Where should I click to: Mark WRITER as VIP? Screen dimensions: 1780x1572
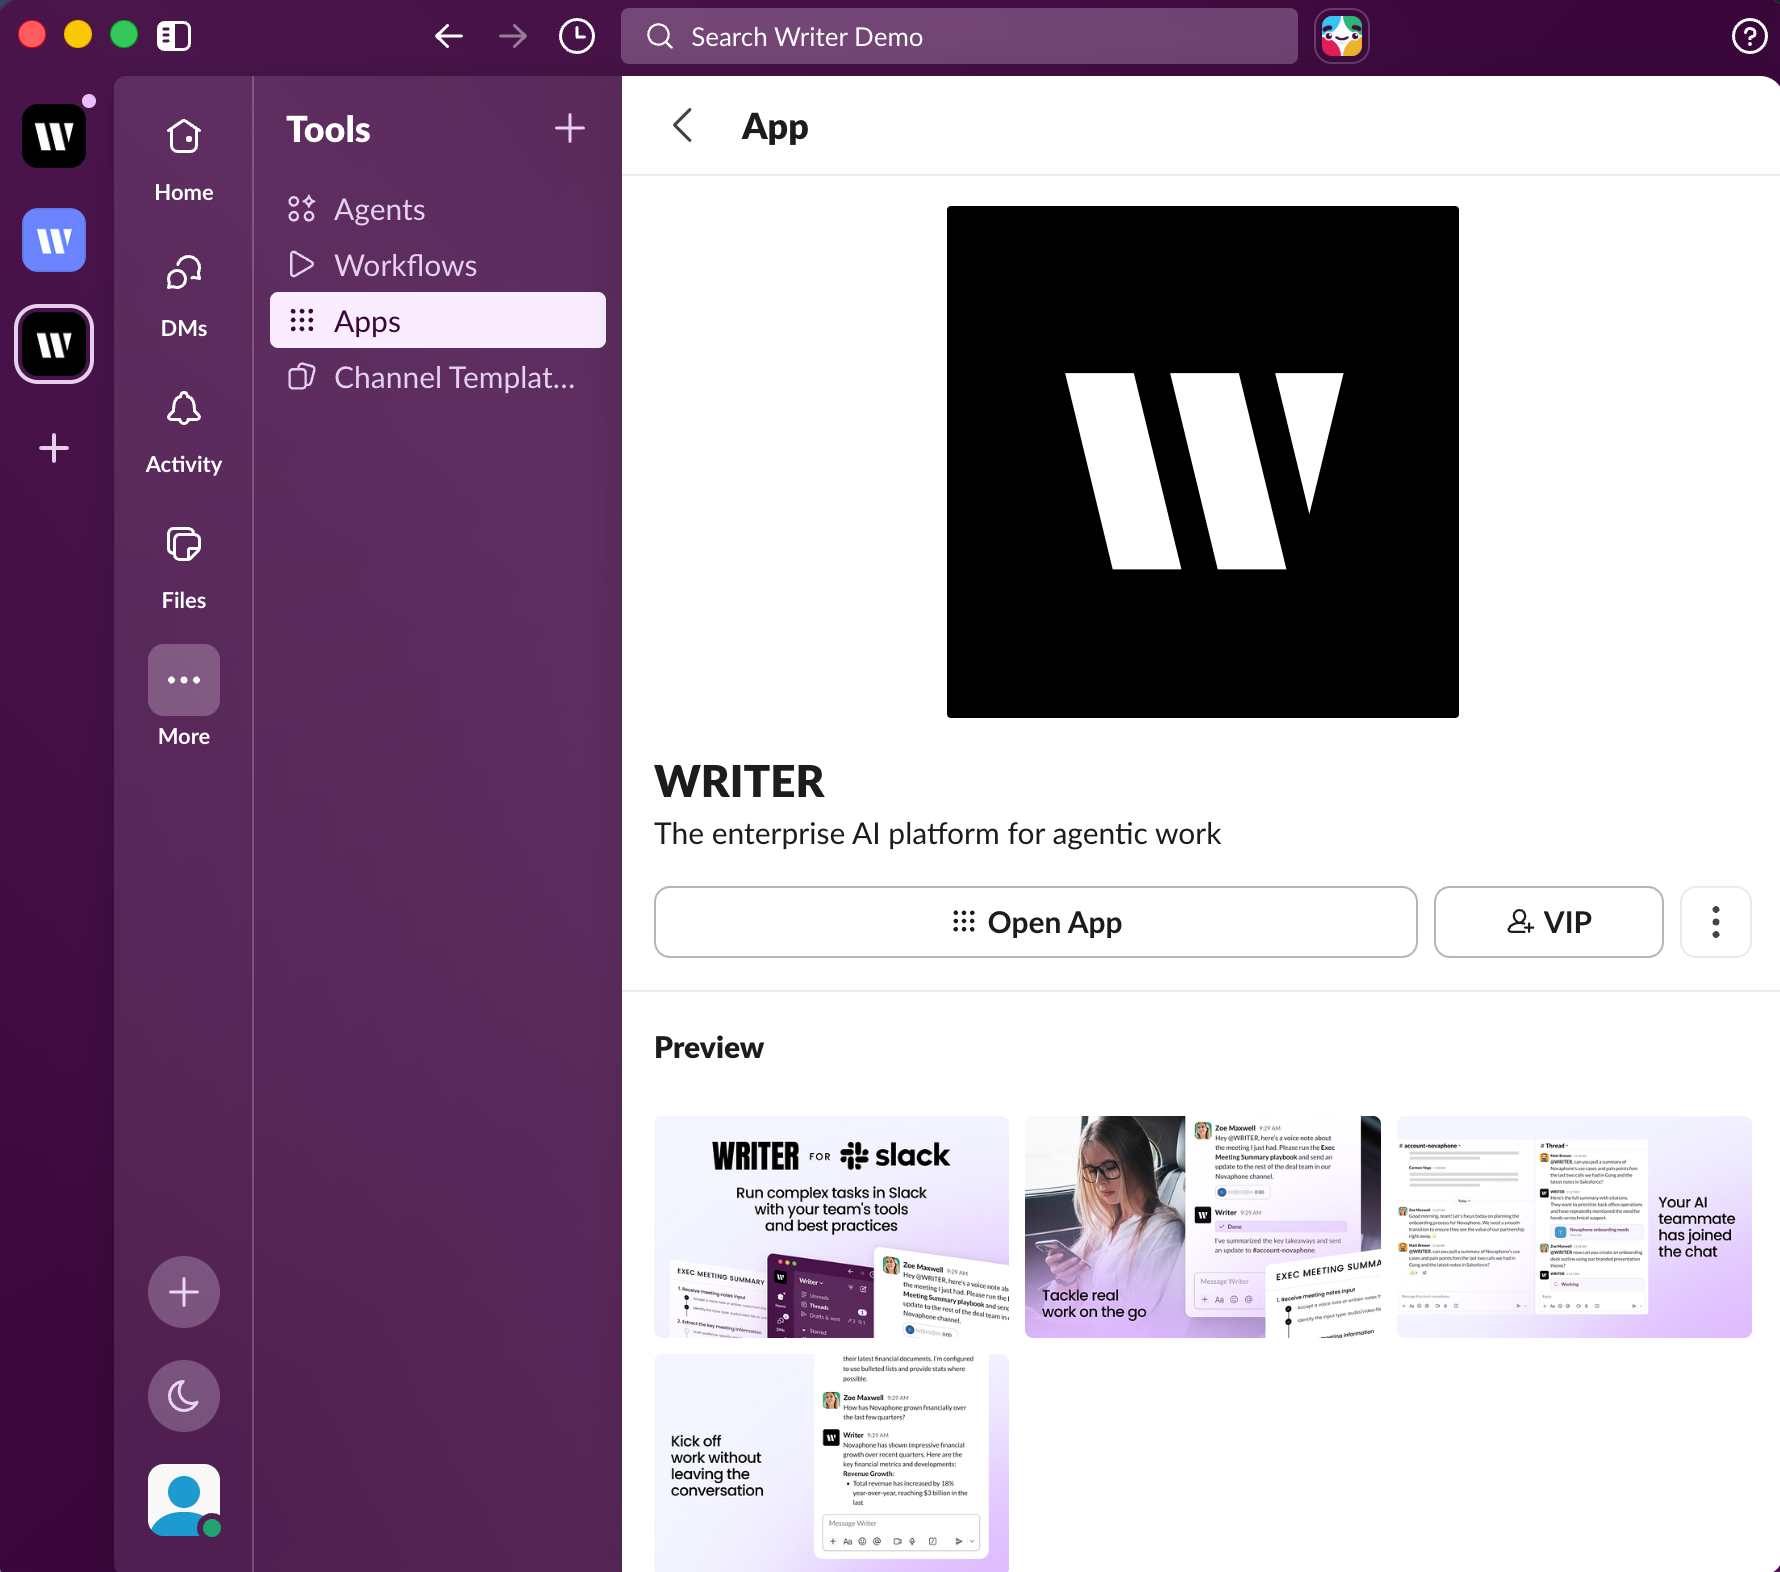click(1549, 922)
